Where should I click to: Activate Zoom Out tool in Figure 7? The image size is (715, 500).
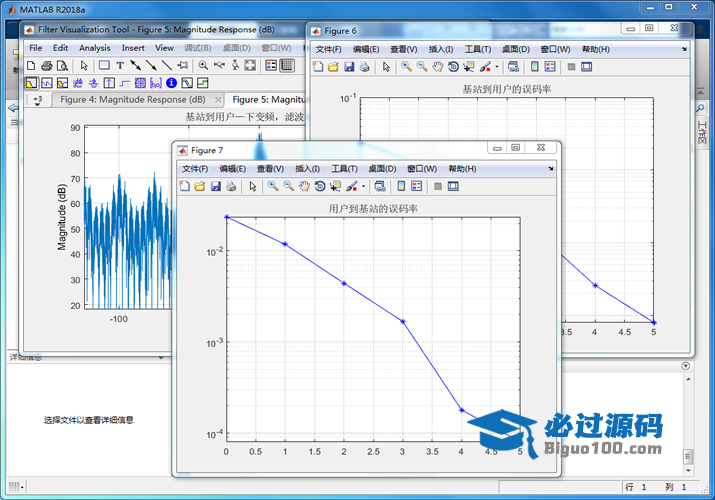(288, 186)
